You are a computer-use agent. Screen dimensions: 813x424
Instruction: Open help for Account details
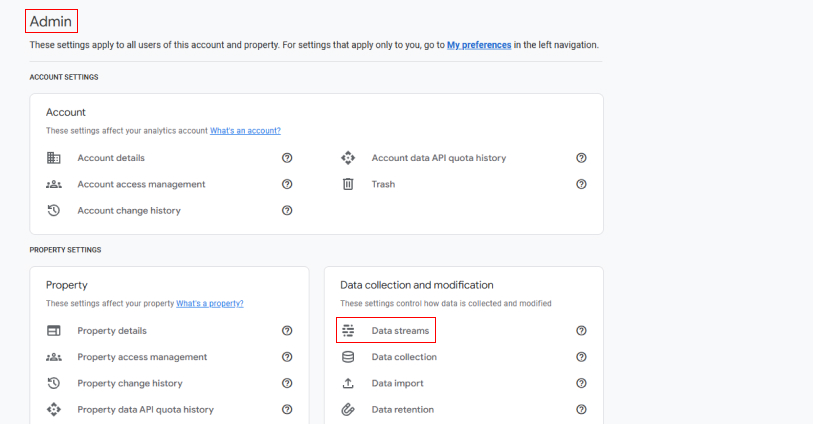click(287, 158)
